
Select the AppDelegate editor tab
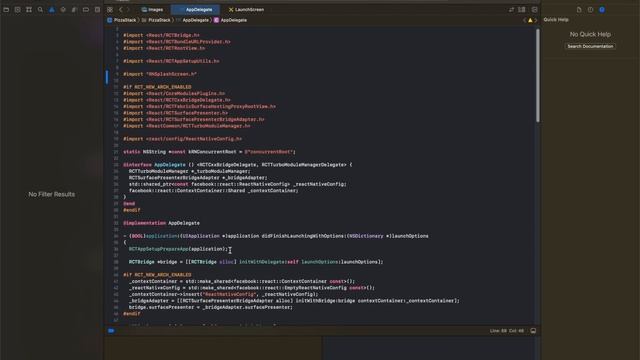(196, 9)
